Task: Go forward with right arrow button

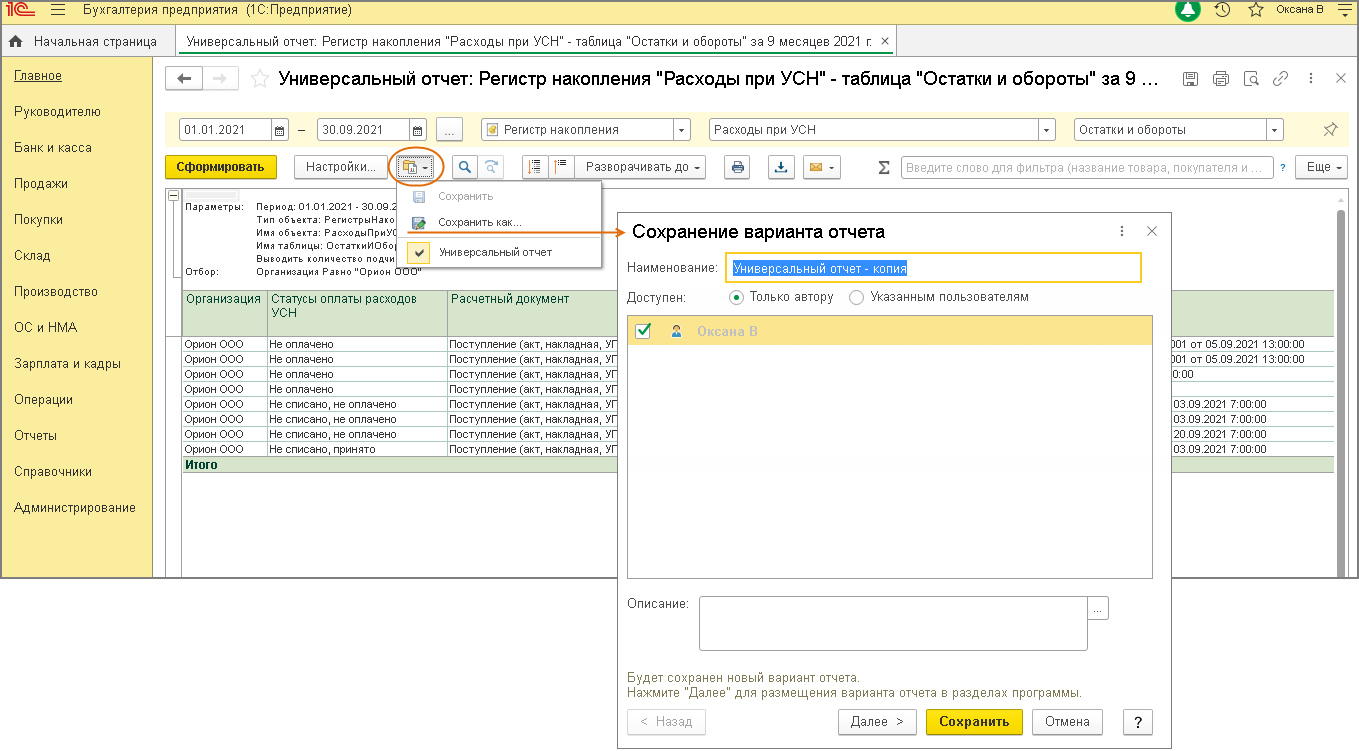Action: 221,79
